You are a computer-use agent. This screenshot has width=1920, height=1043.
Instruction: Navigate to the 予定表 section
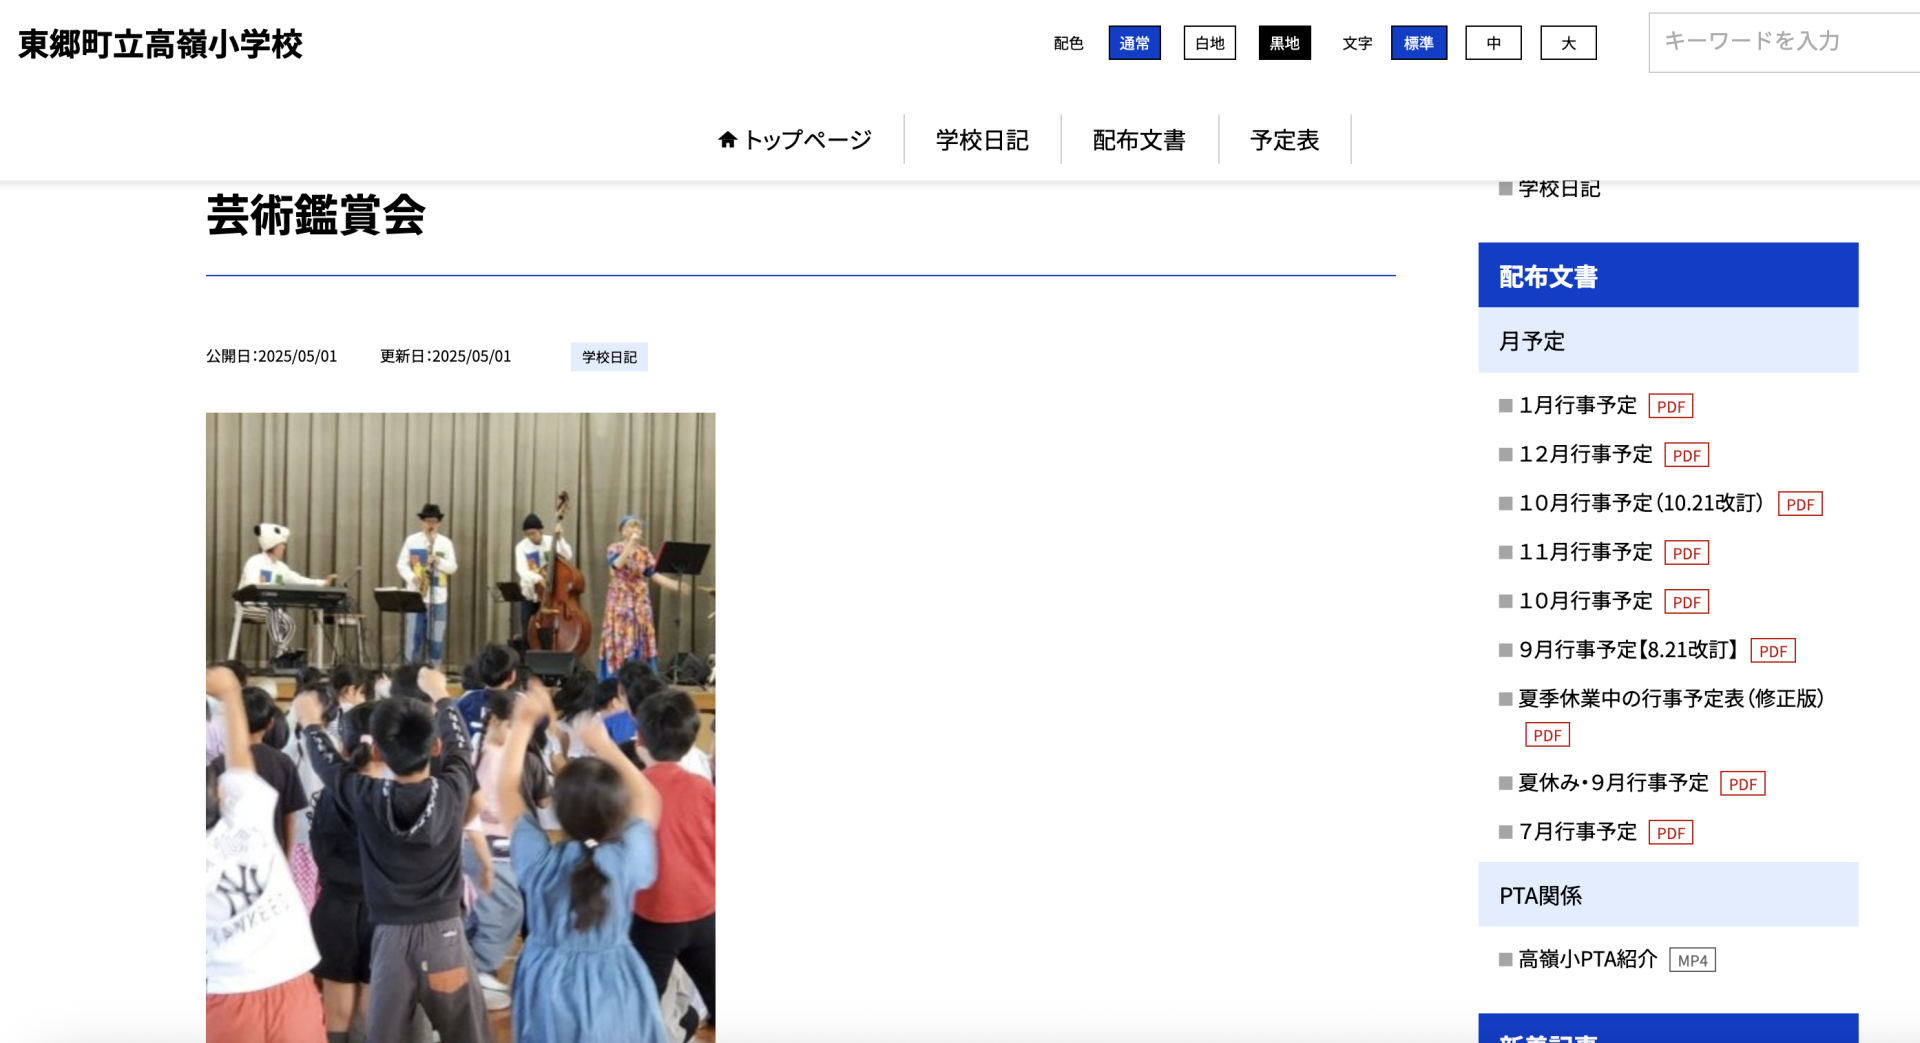(1285, 139)
